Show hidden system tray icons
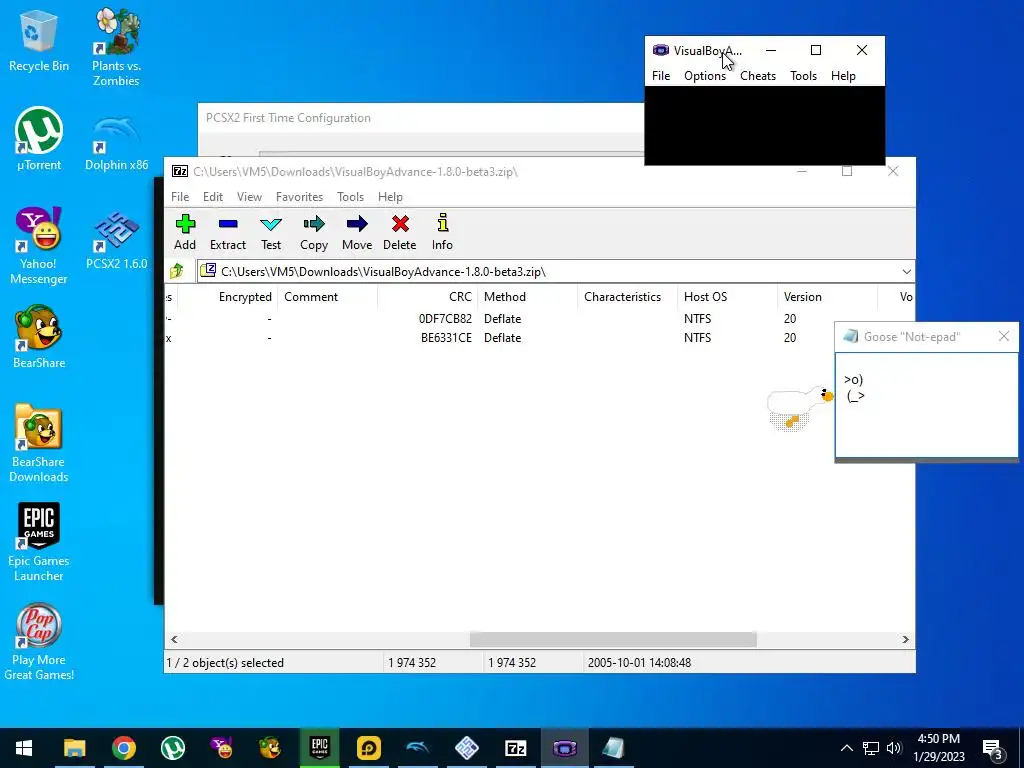Image resolution: width=1024 pixels, height=768 pixels. coord(846,748)
